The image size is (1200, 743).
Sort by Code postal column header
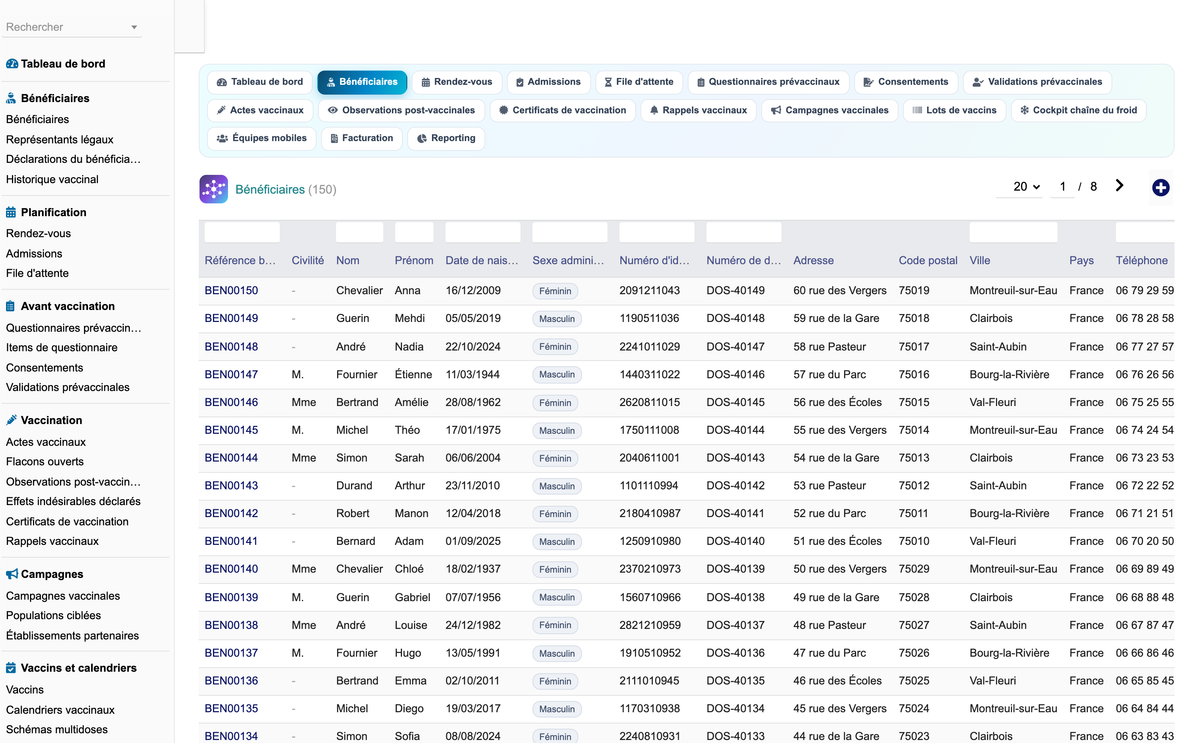[928, 260]
